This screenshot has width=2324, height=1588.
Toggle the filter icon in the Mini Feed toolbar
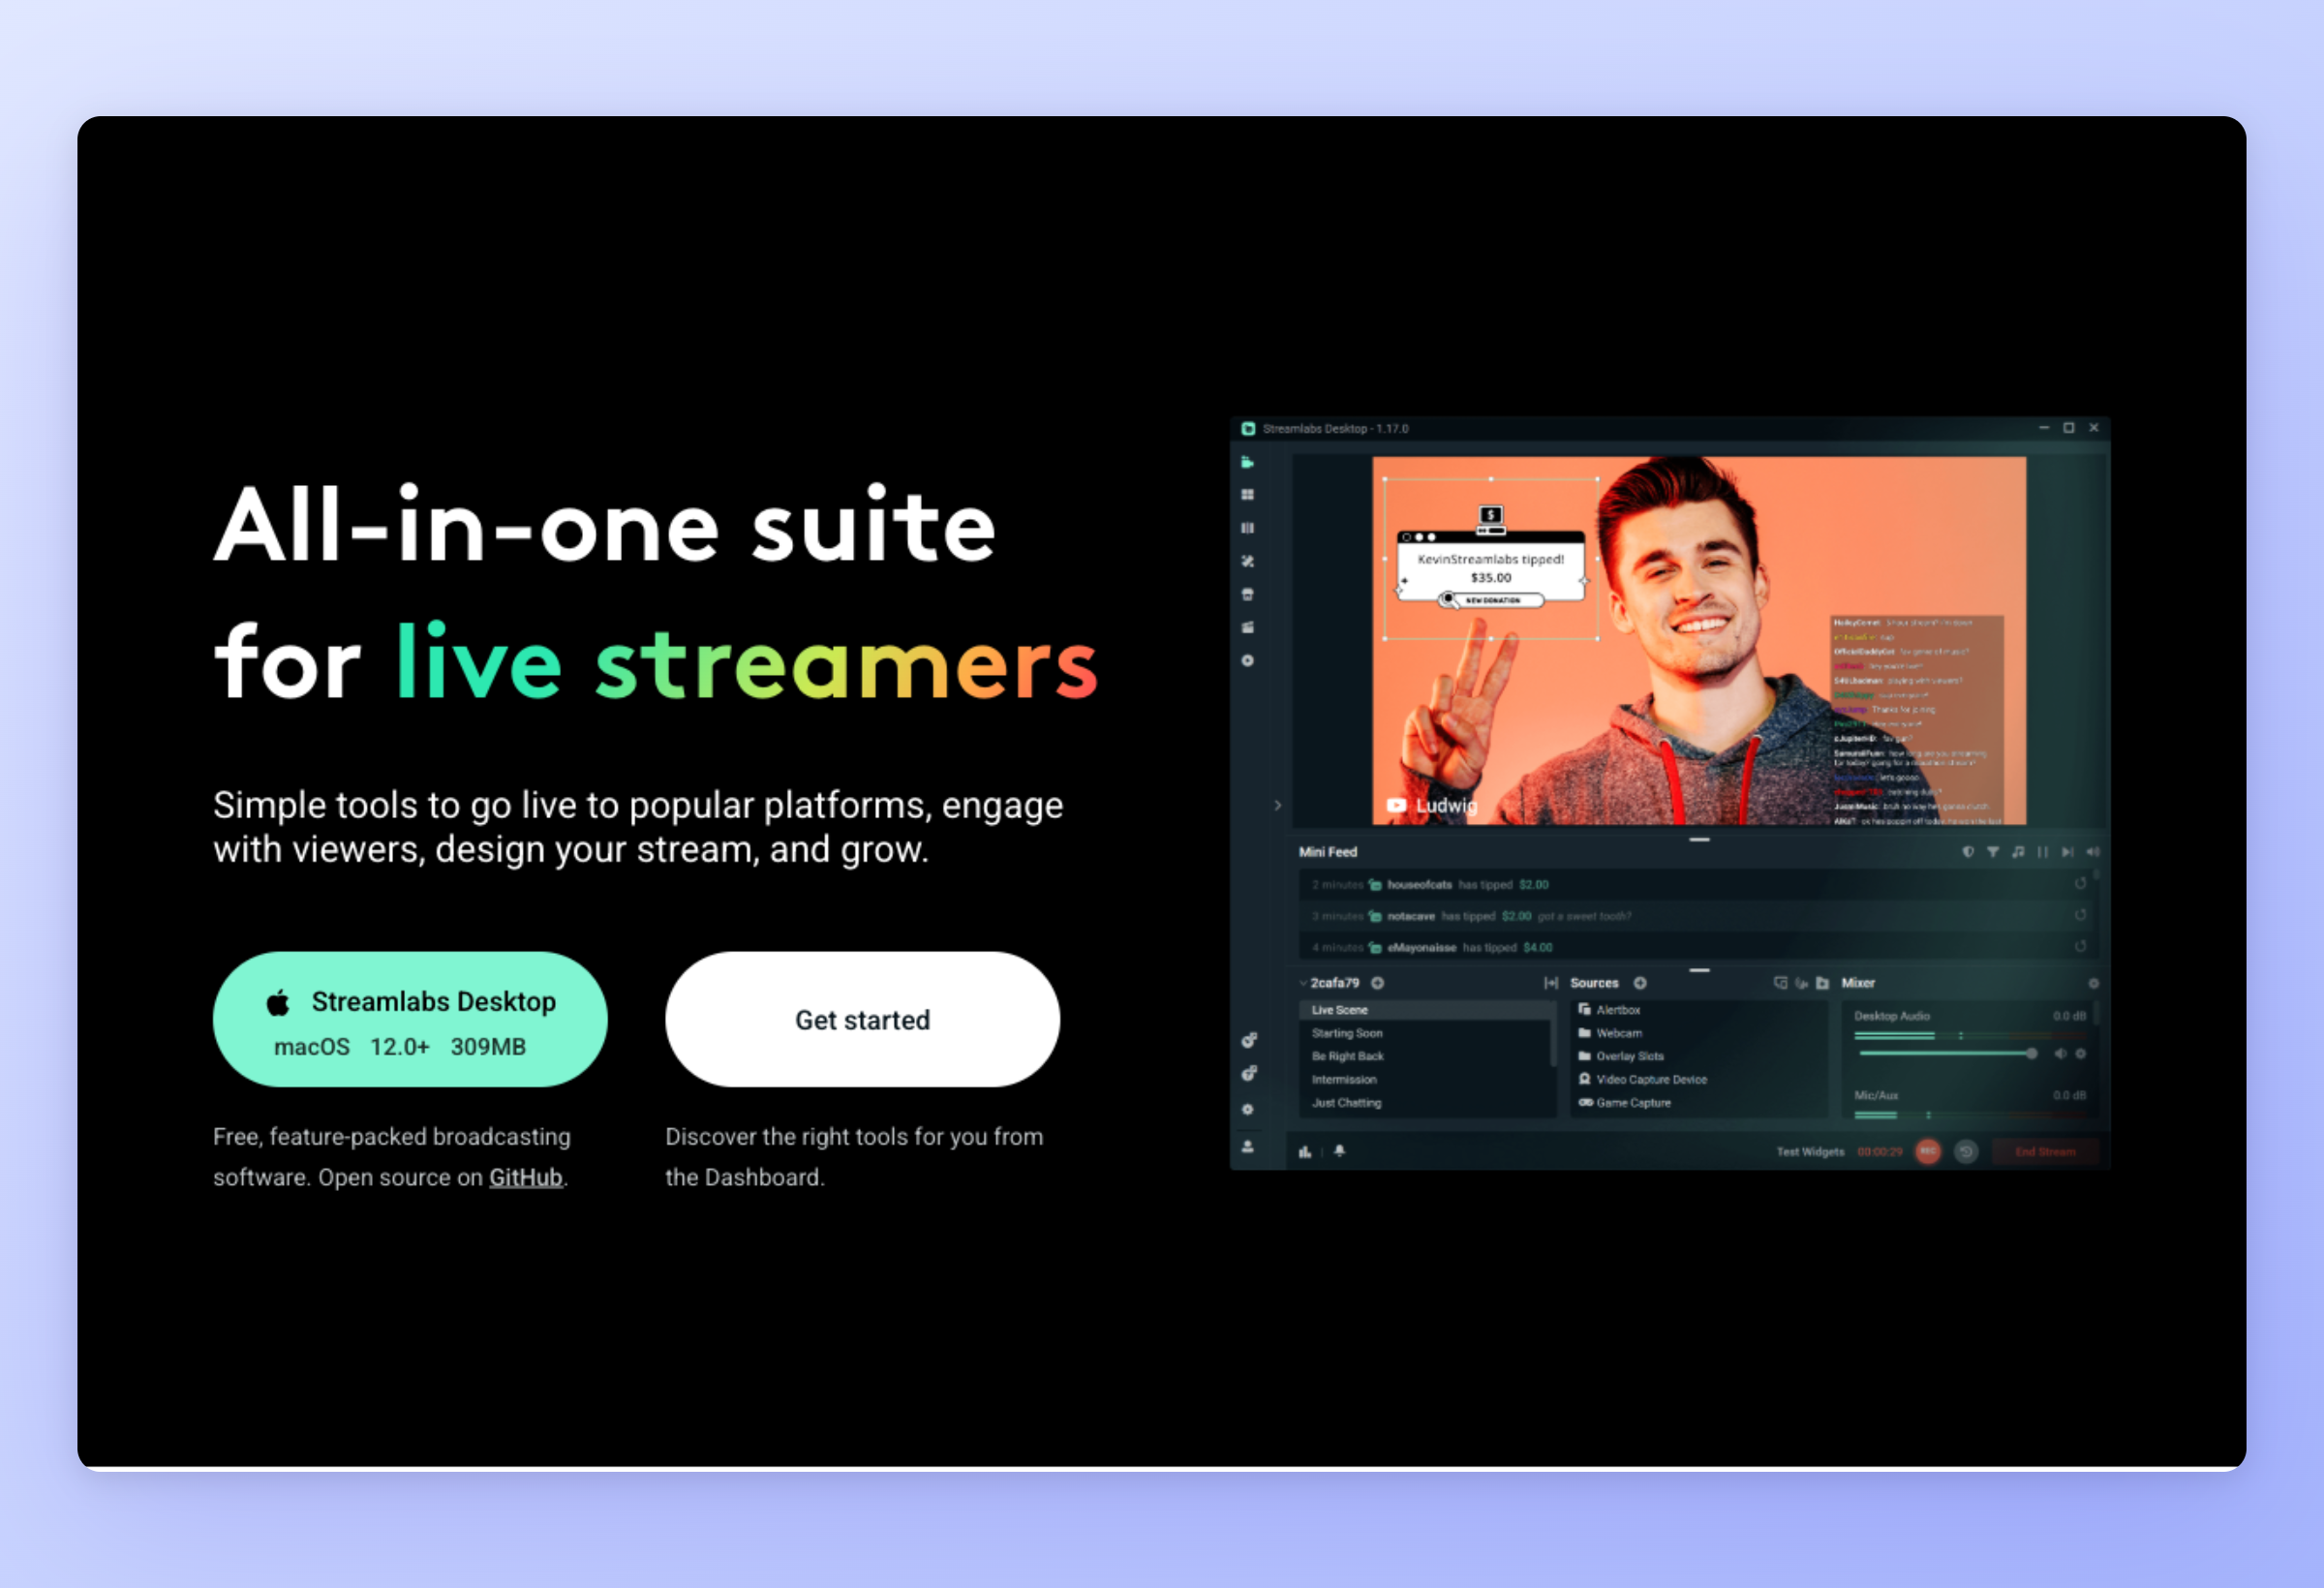(1992, 852)
